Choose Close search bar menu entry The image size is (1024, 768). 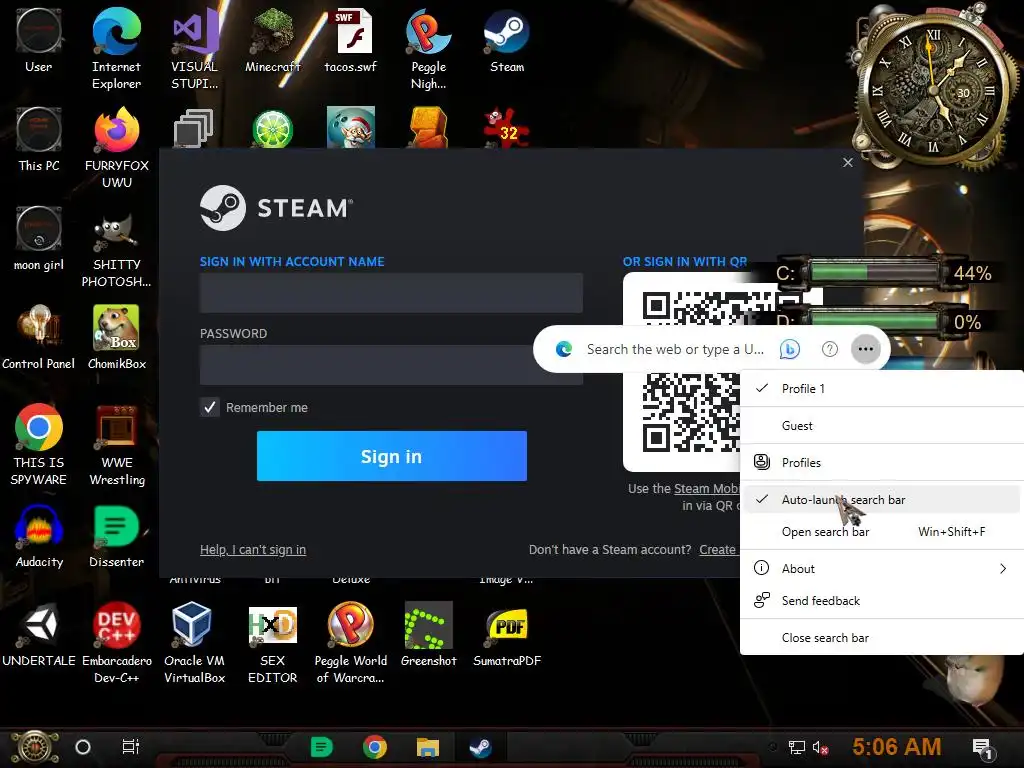(x=882, y=637)
